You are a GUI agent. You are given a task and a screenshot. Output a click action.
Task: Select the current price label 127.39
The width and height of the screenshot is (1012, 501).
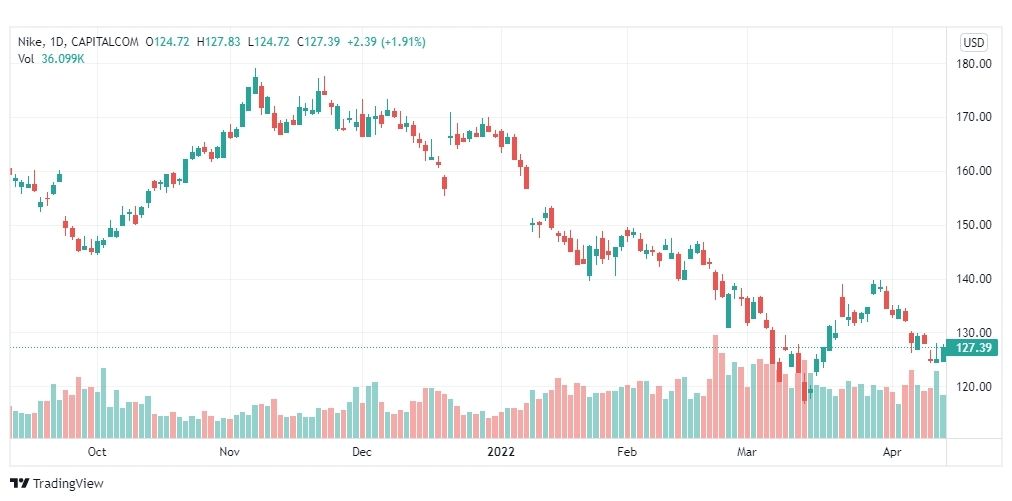click(971, 348)
